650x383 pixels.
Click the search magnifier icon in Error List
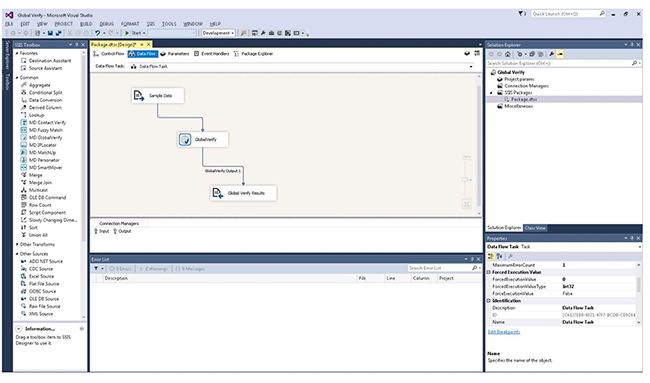coord(474,269)
